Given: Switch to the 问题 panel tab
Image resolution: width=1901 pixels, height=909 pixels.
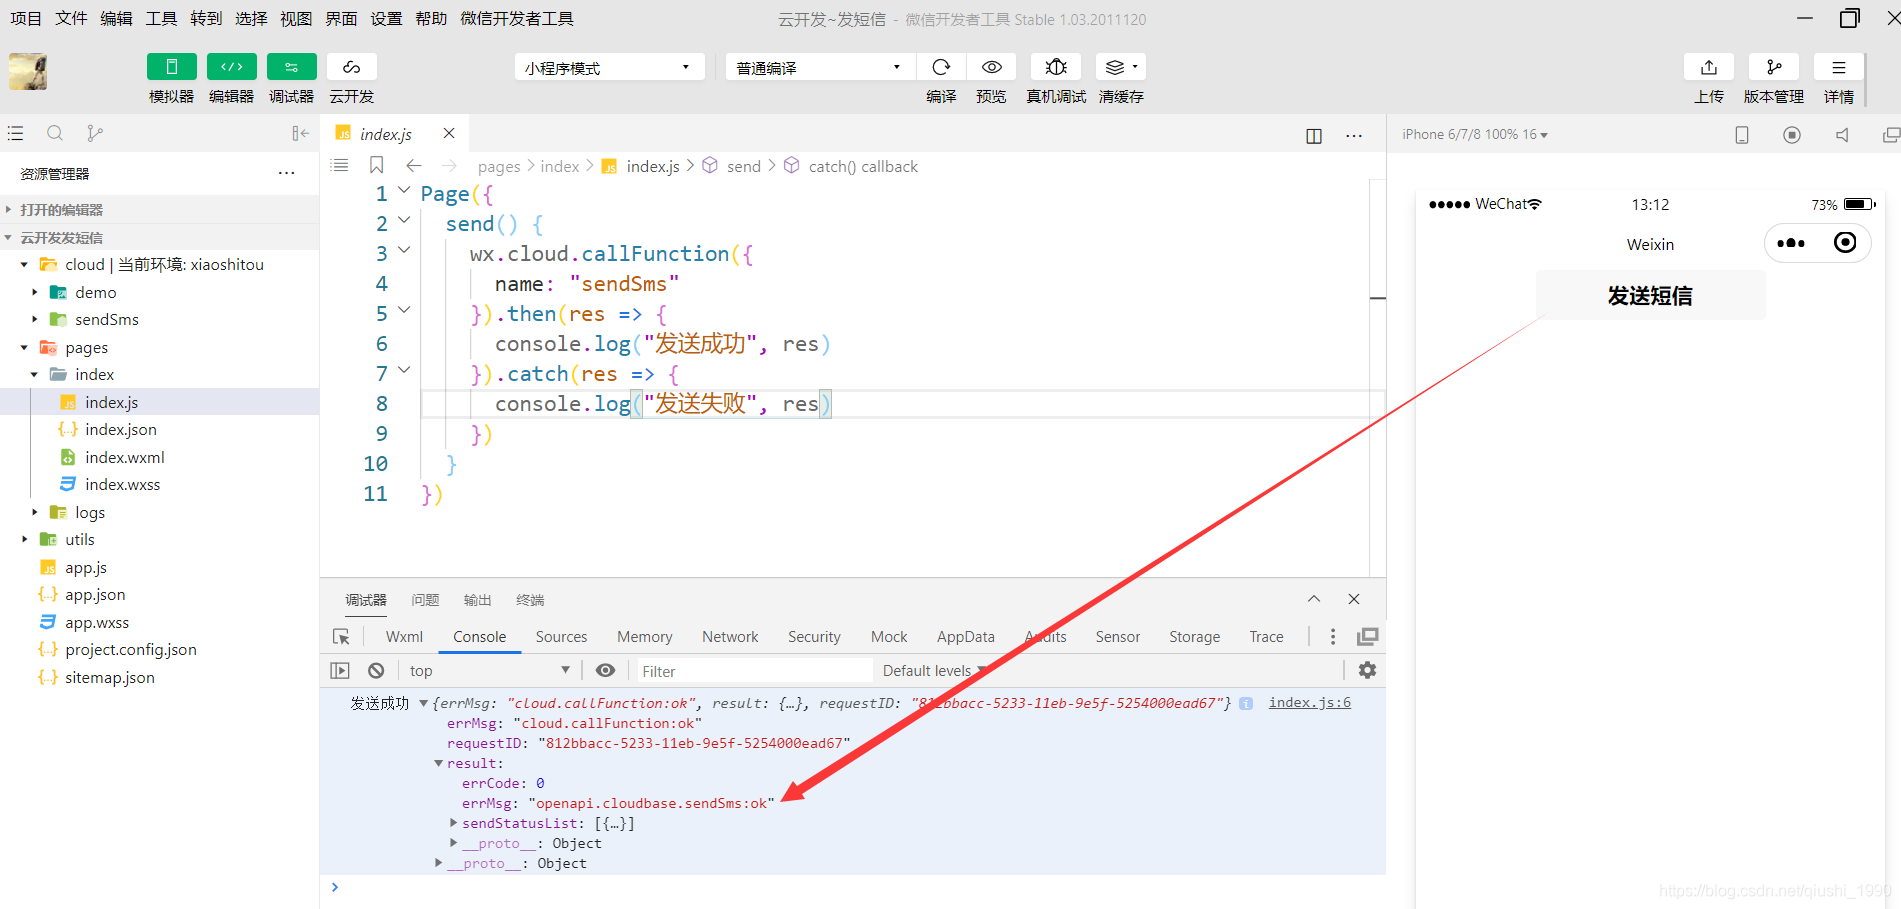Looking at the screenshot, I should [425, 600].
